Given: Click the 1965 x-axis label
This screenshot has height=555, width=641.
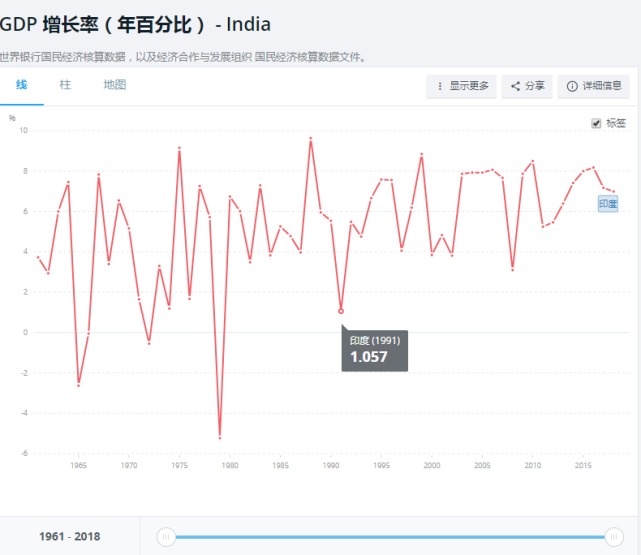Looking at the screenshot, I should click(x=78, y=465).
